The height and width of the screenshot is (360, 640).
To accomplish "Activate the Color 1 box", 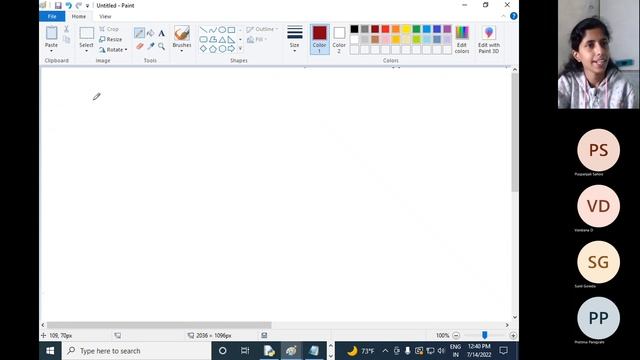I will pyautogui.click(x=320, y=39).
